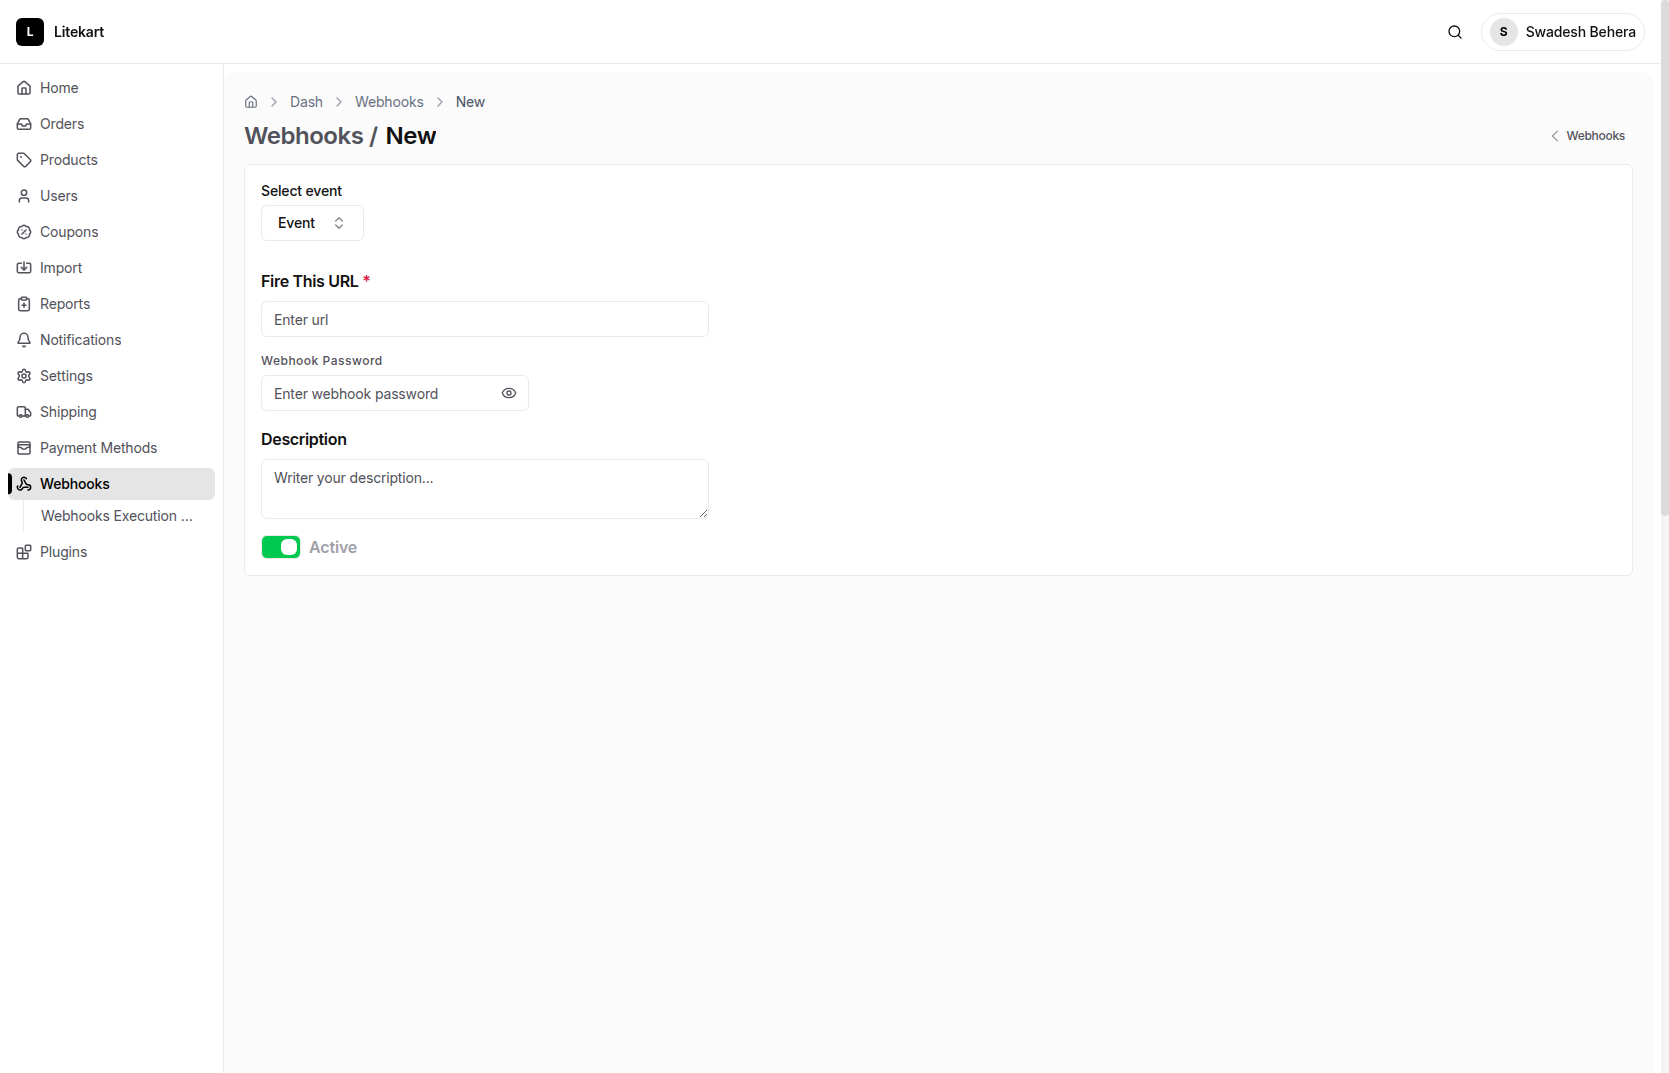Screen dimensions: 1669x1073
Task: Focus the Description textarea
Action: click(x=485, y=489)
